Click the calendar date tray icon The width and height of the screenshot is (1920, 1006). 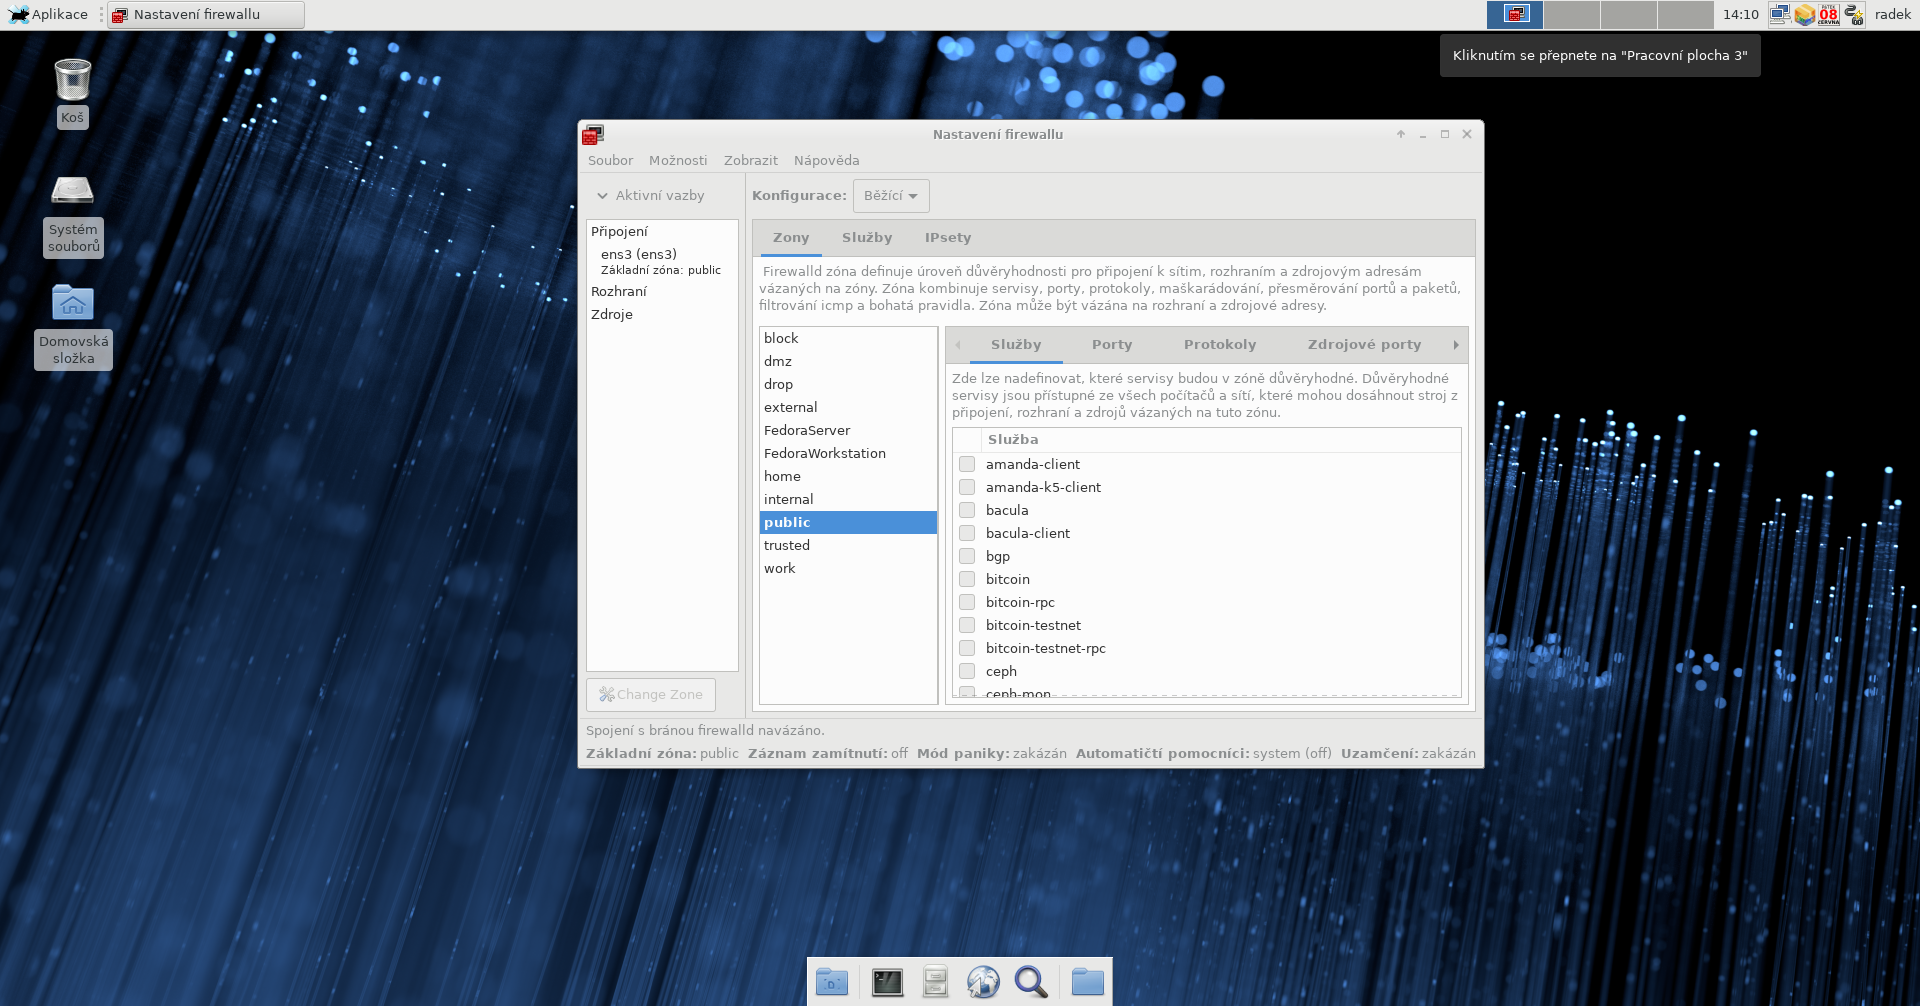pos(1829,14)
